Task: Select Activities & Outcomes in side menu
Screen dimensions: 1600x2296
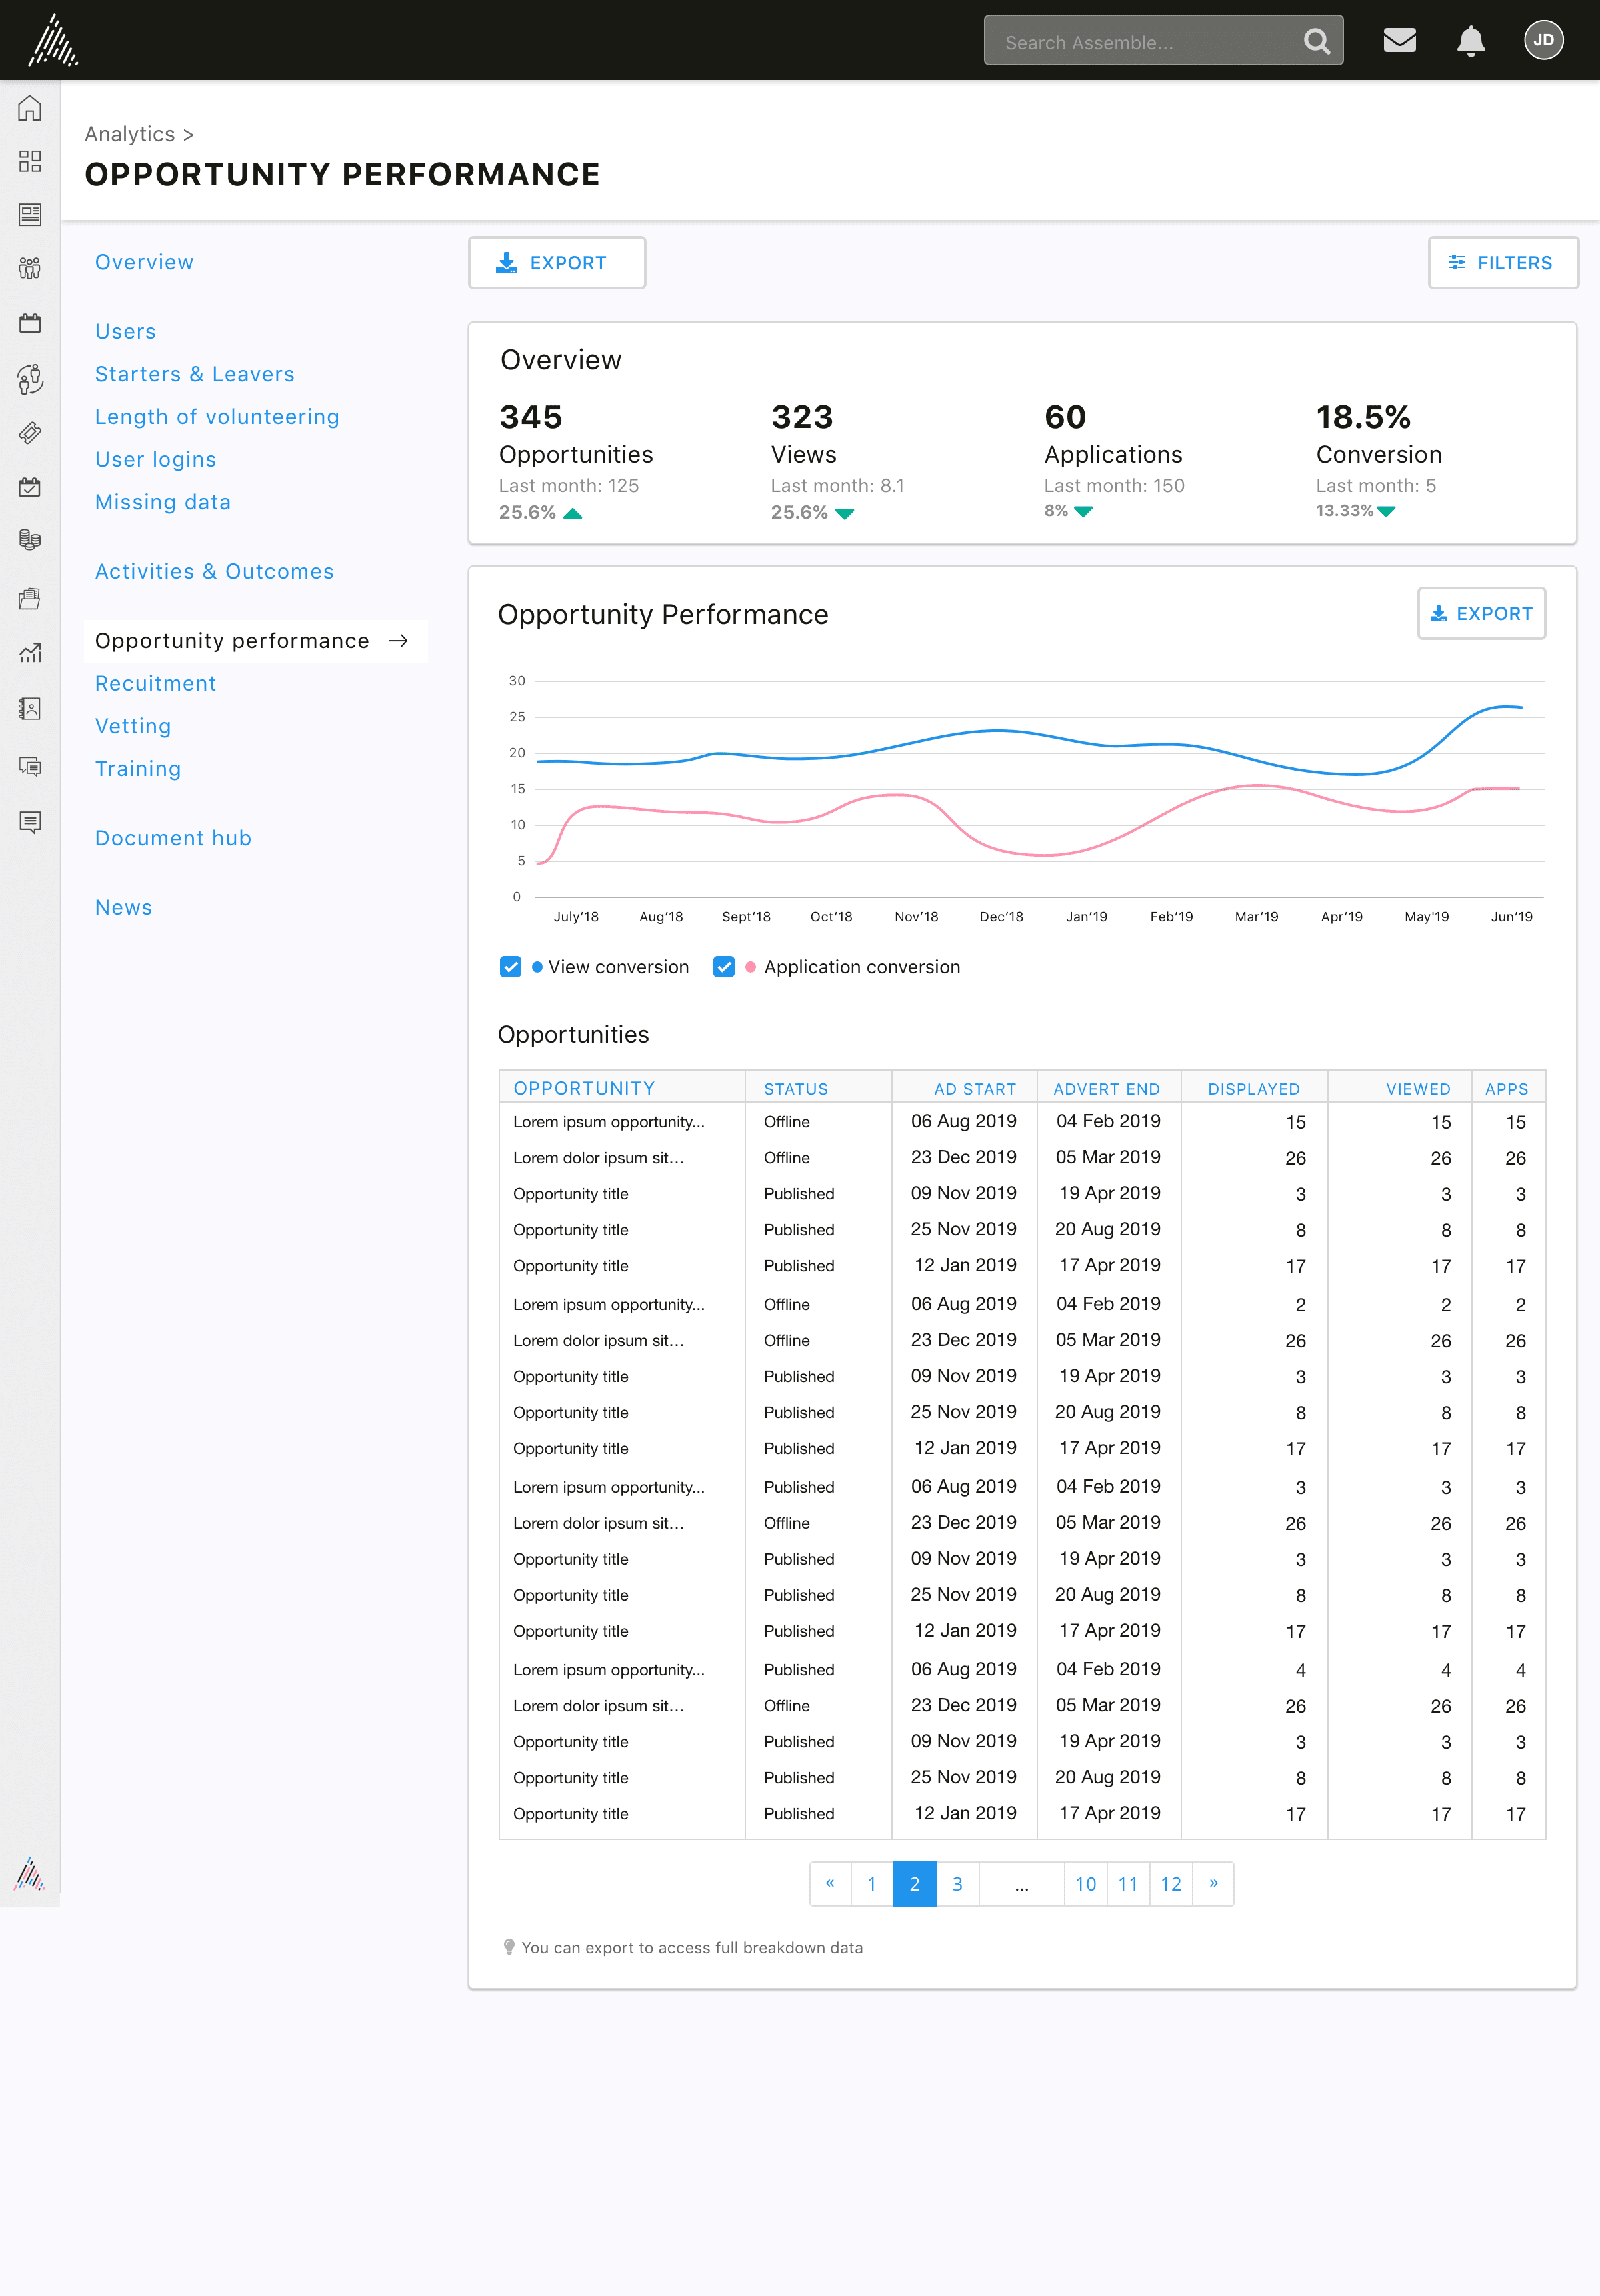Action: click(x=214, y=571)
